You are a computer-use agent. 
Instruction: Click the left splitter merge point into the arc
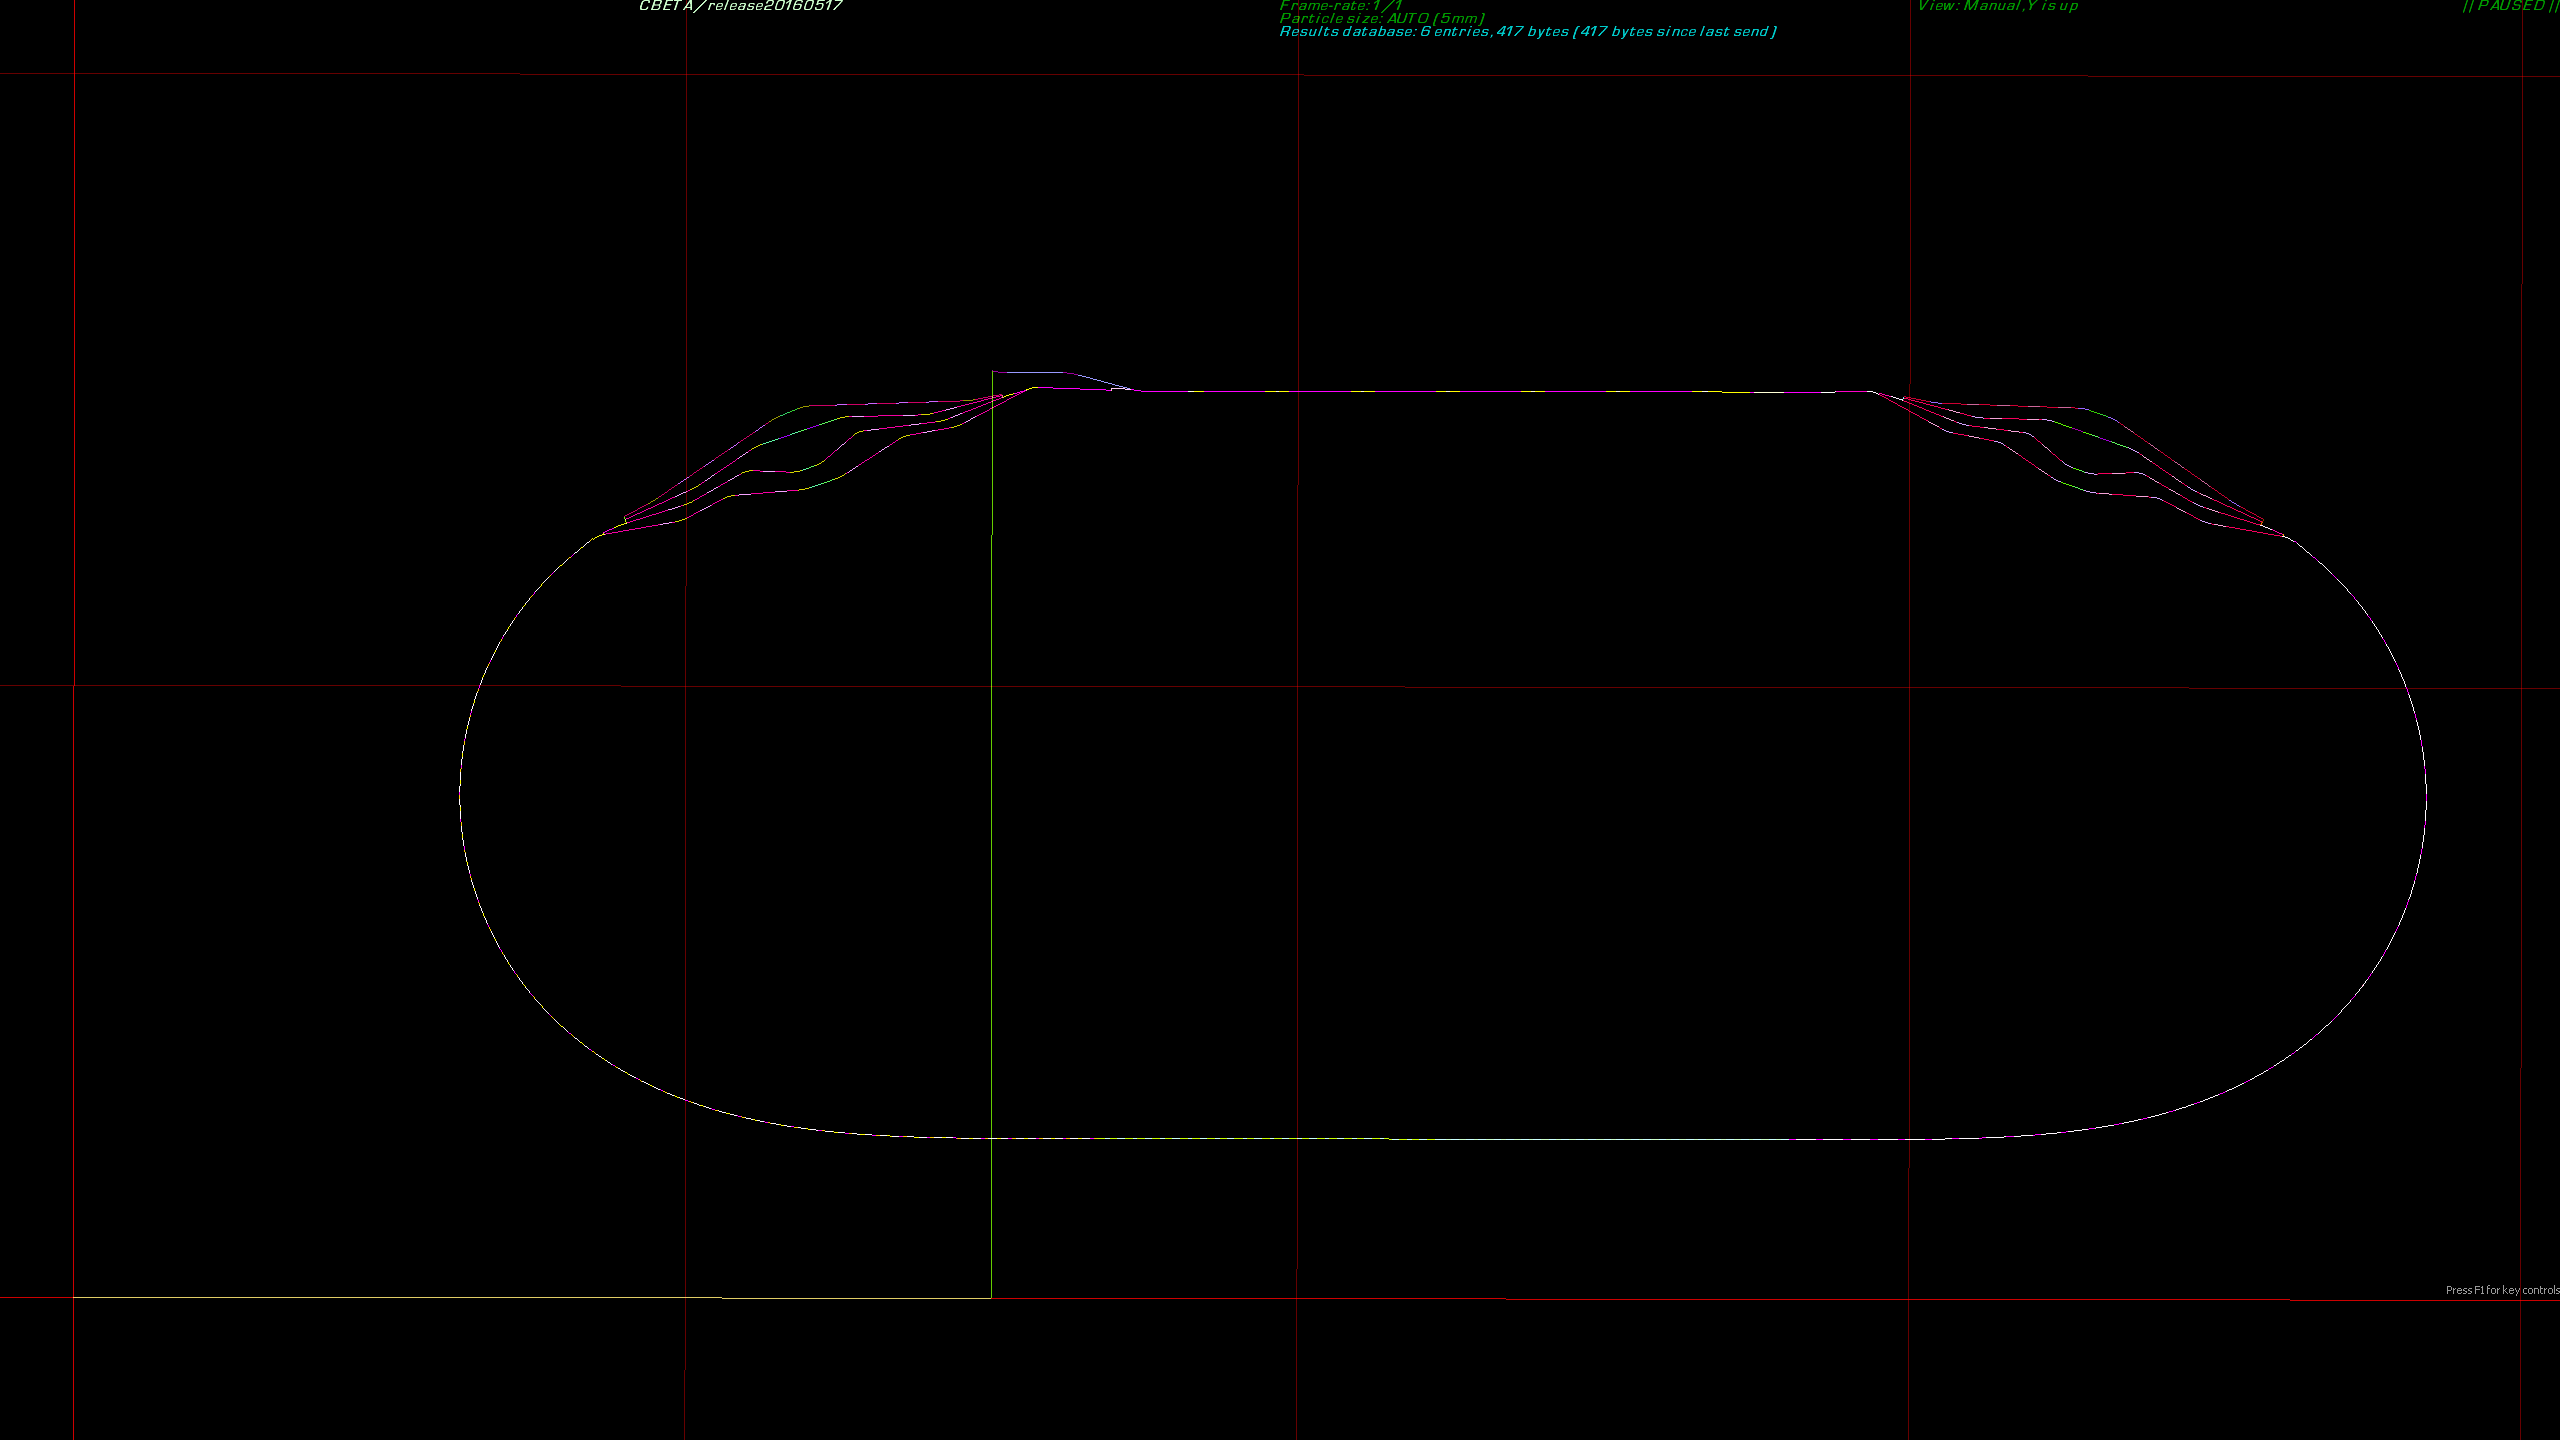click(603, 534)
